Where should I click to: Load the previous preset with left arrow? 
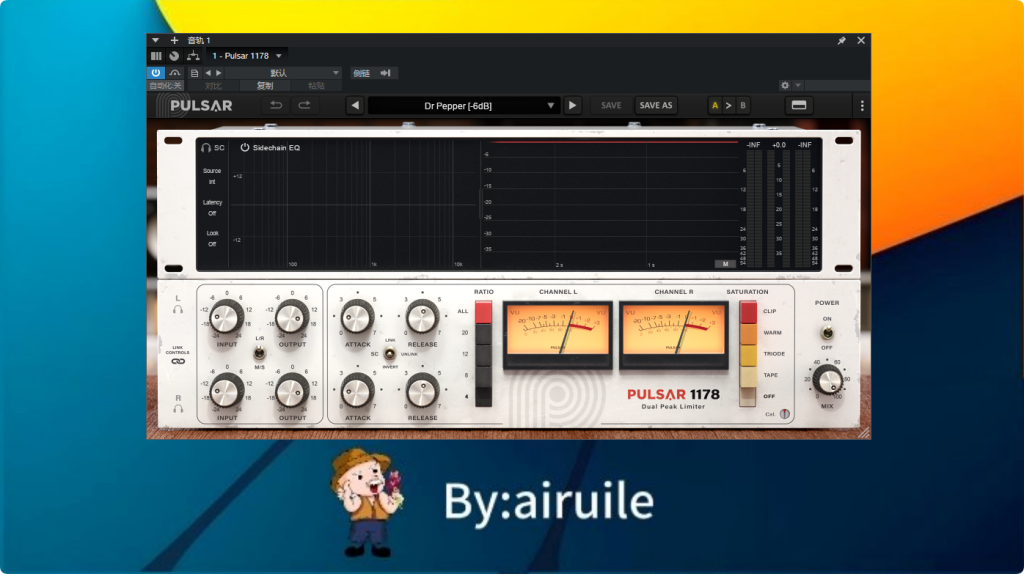(x=355, y=105)
